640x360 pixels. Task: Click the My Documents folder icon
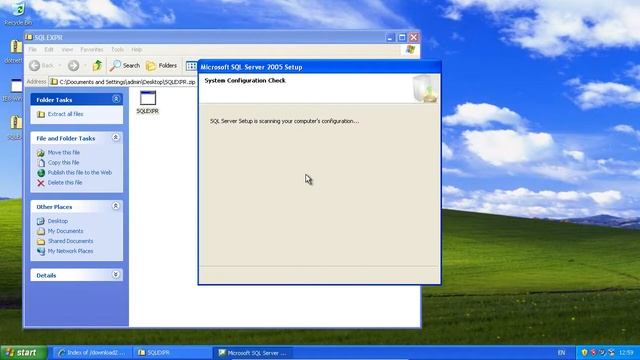tap(41, 231)
